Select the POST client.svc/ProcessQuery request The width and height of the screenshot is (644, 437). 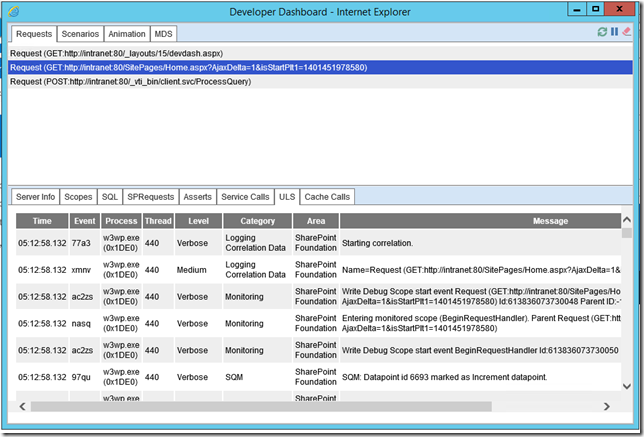tap(130, 81)
